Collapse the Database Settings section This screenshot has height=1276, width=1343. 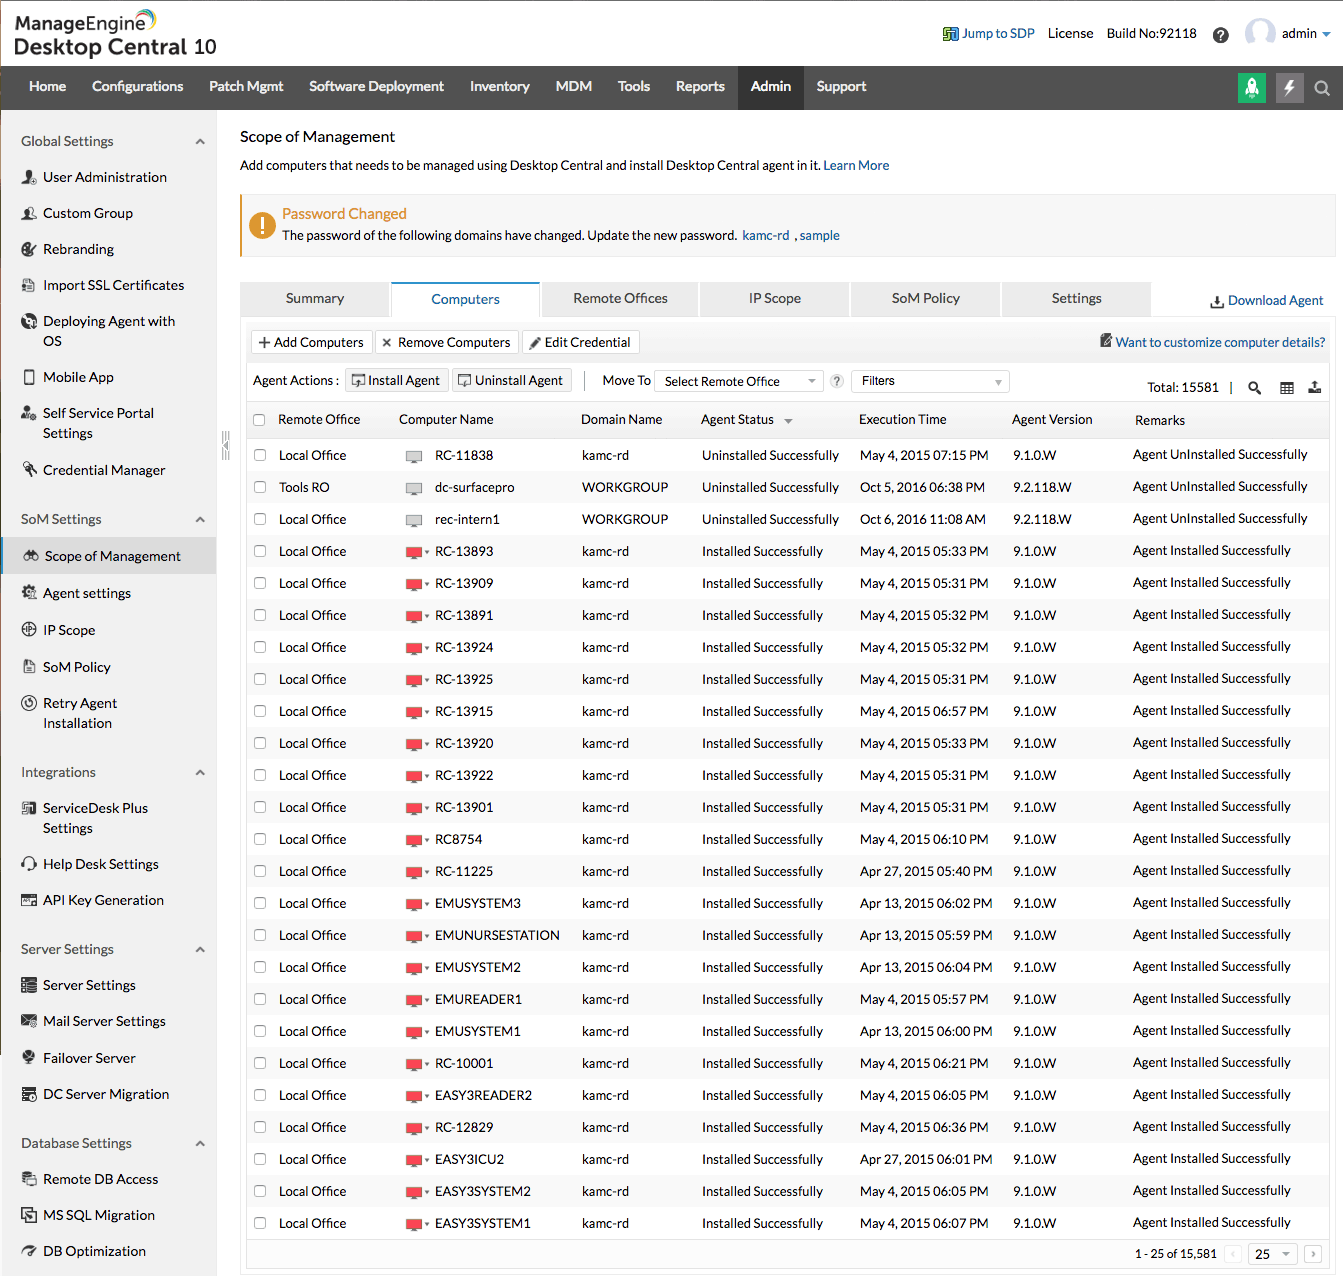point(200,1143)
